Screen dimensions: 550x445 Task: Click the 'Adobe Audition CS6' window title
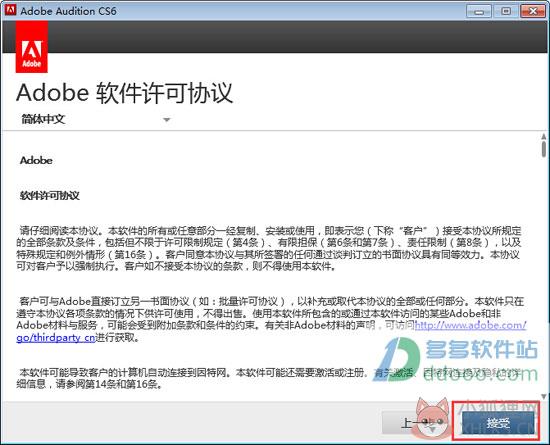[x=68, y=11]
